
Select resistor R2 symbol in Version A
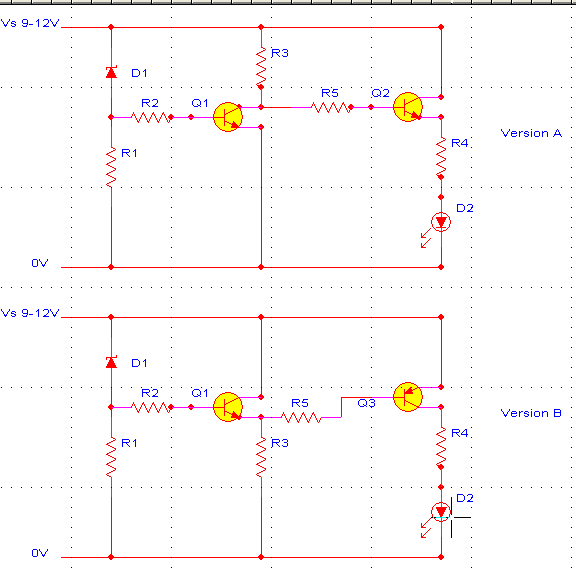click(151, 117)
